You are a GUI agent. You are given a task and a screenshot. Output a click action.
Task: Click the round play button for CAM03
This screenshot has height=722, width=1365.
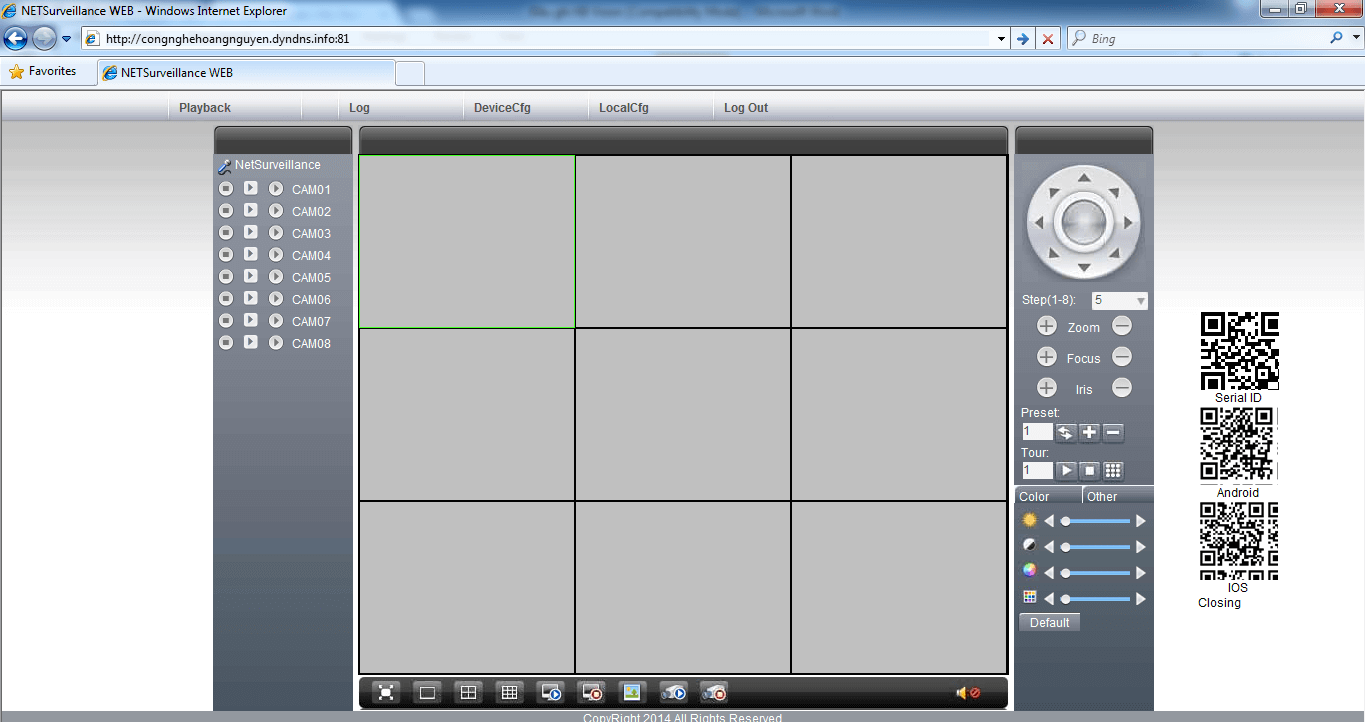click(276, 233)
